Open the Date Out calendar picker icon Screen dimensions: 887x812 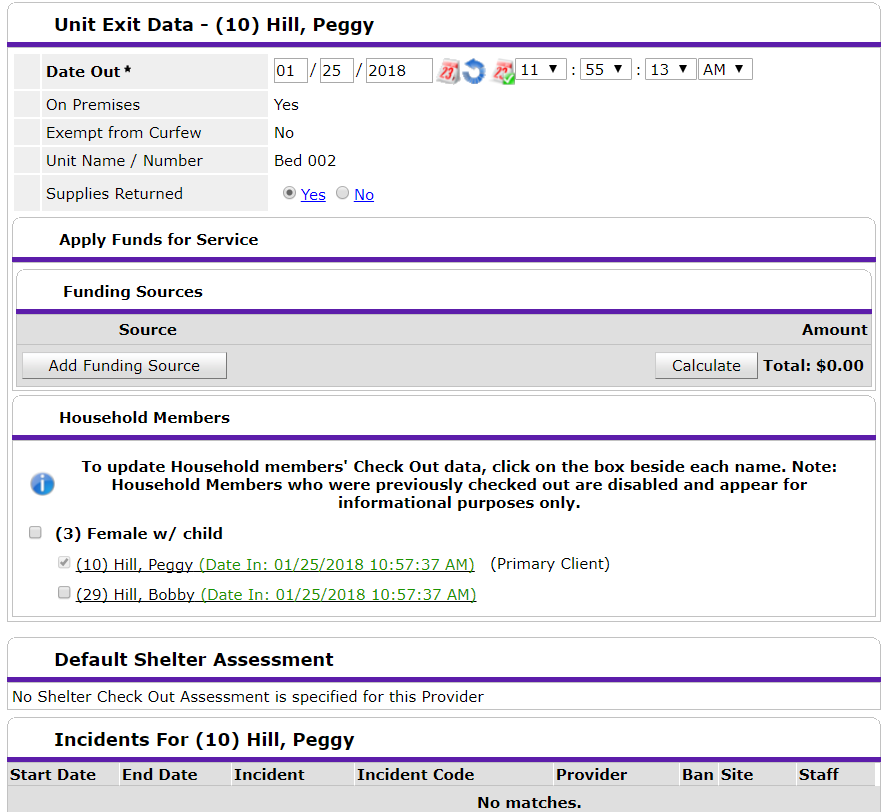pyautogui.click(x=448, y=71)
